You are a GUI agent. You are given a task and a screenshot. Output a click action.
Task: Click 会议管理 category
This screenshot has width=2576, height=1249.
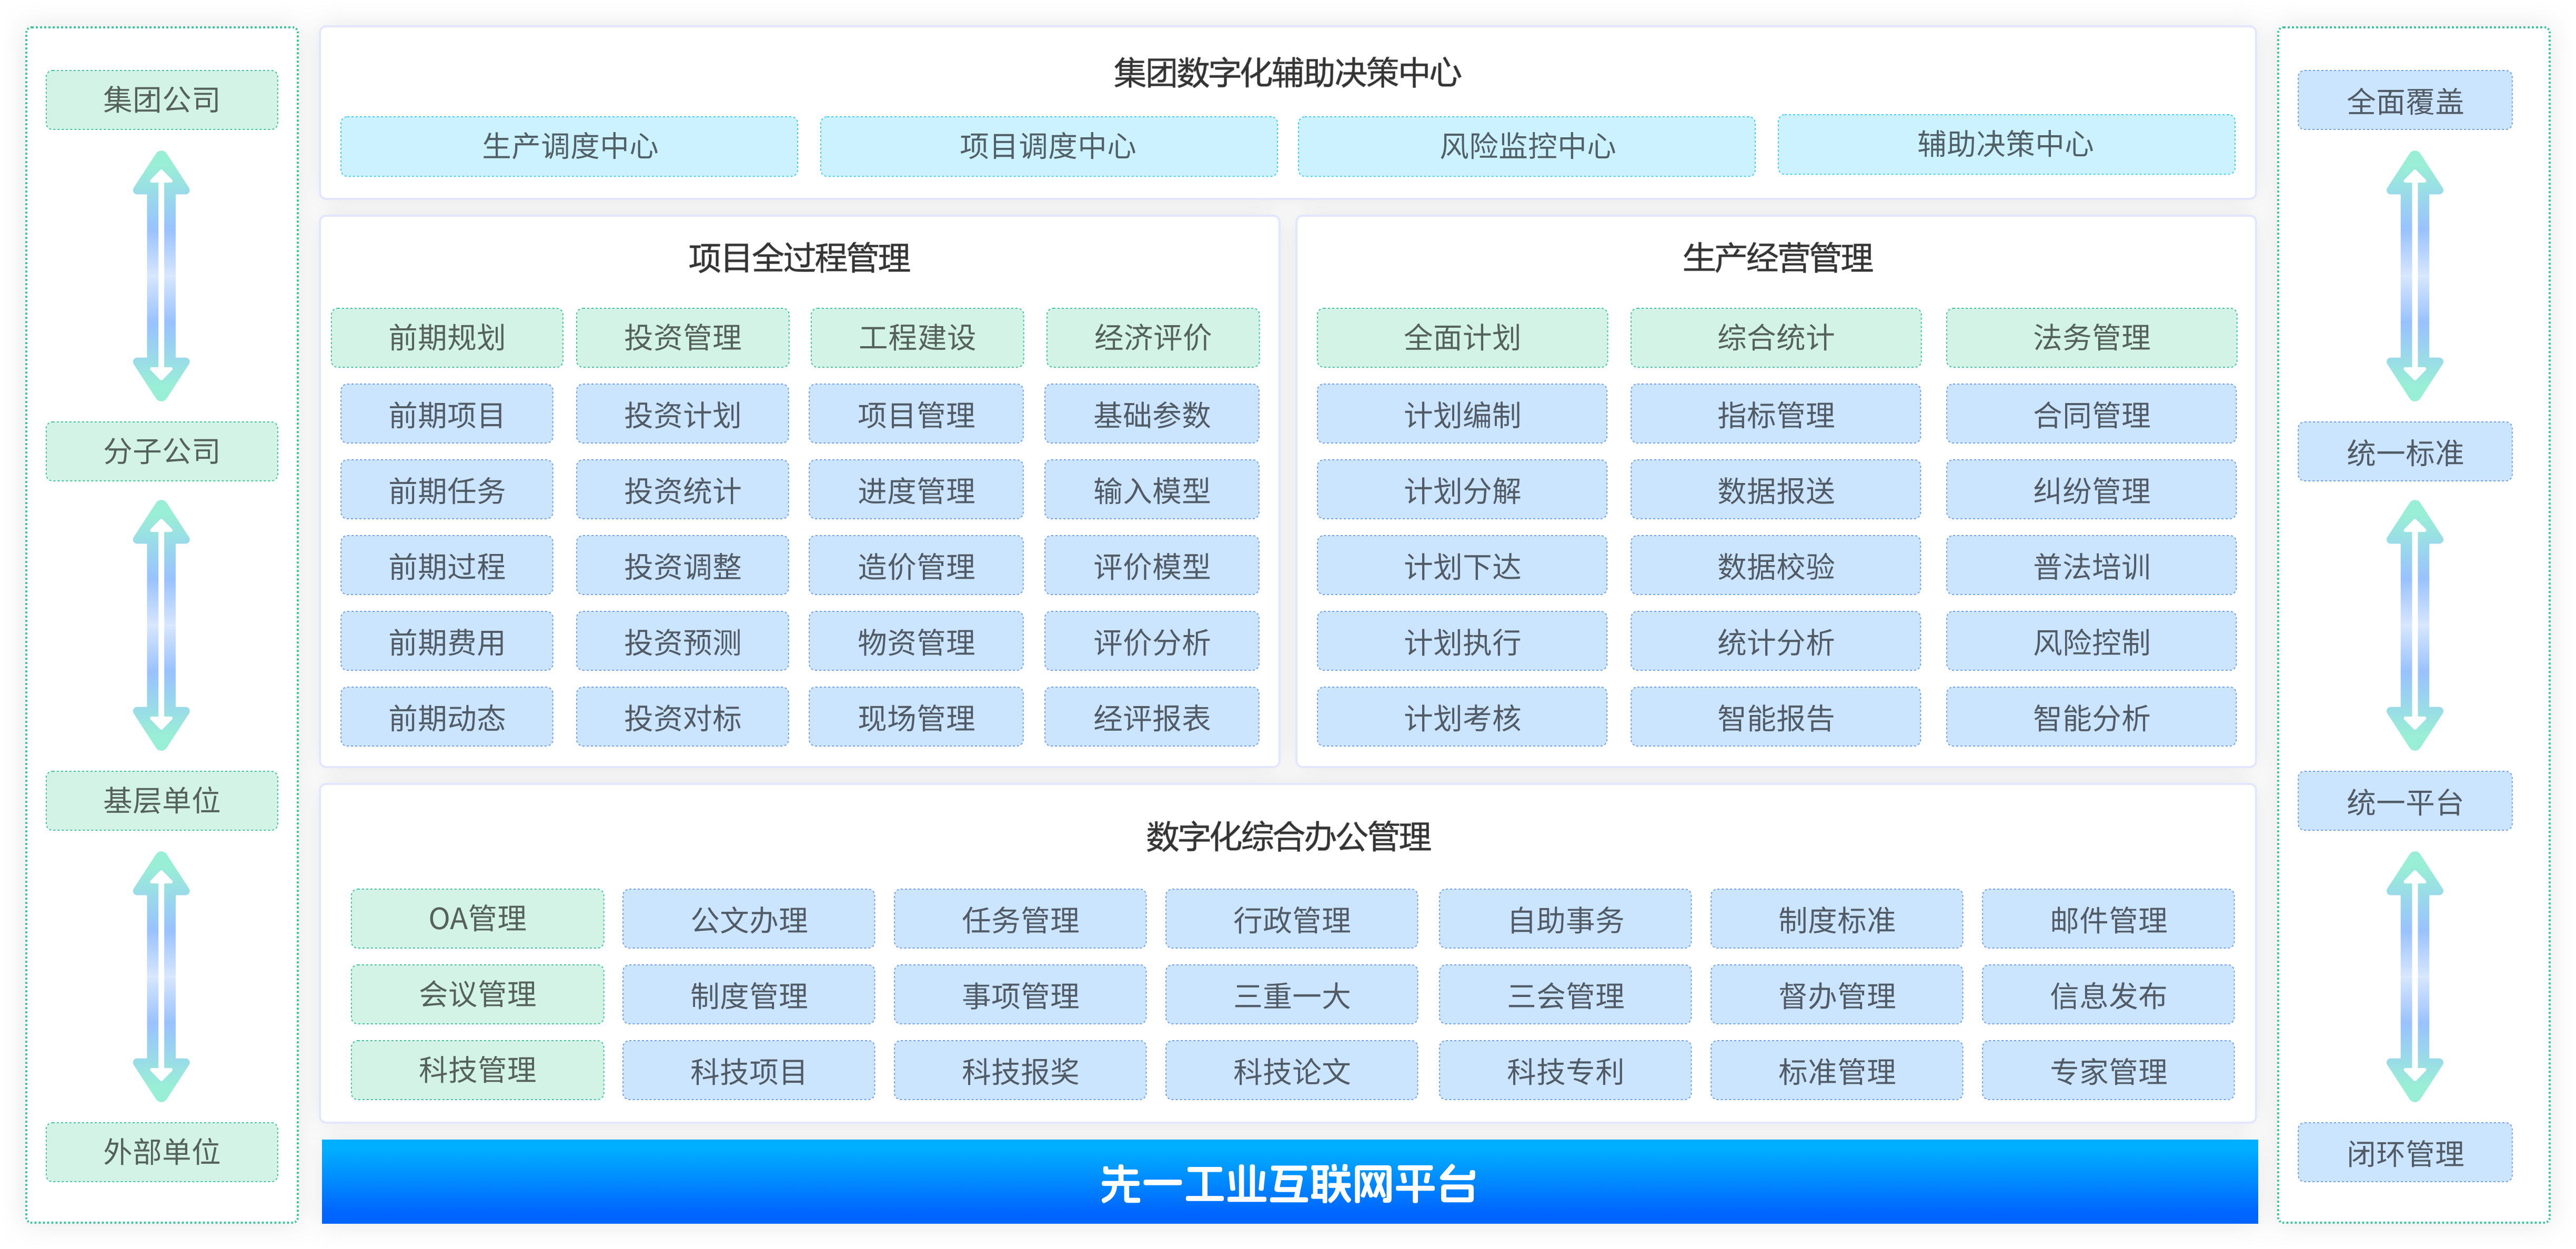point(477,994)
